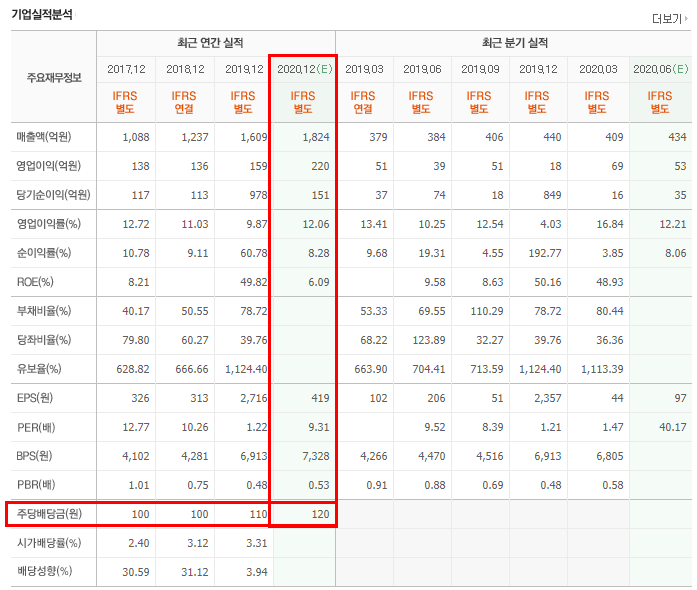This screenshot has width=697, height=590.
Task: Click the 192.77 net margin value
Action: click(x=545, y=253)
